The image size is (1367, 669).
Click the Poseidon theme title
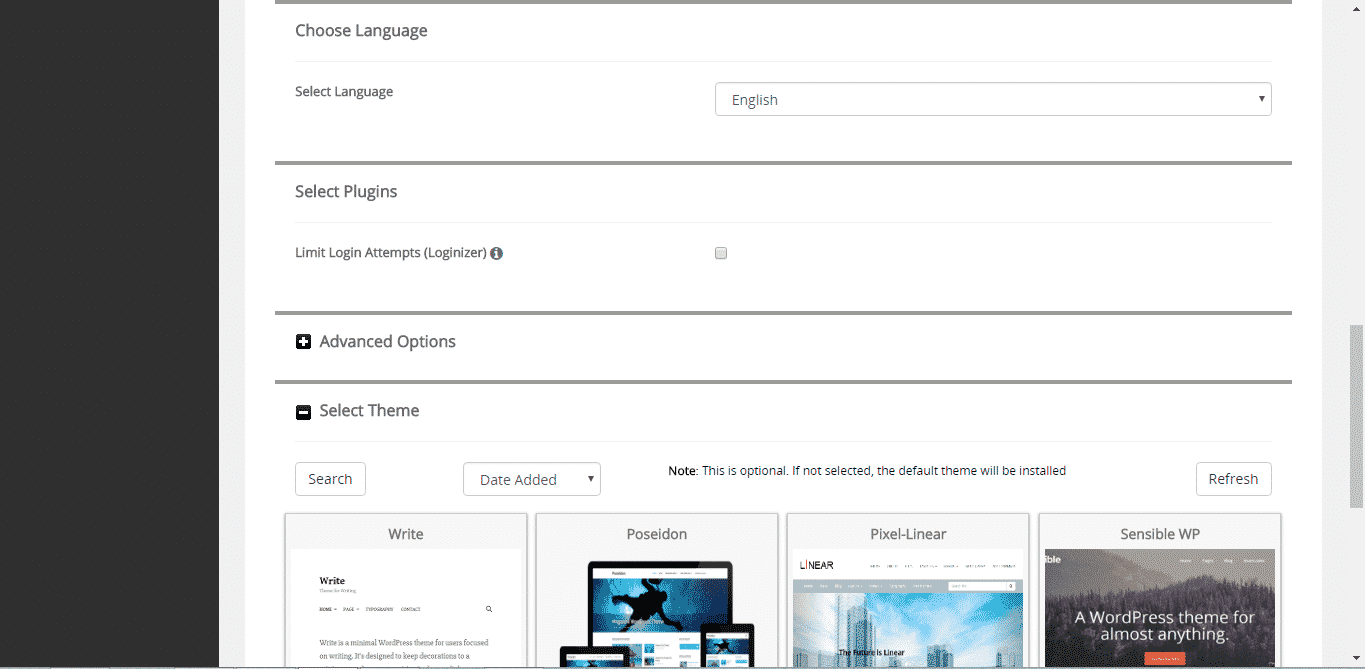click(657, 534)
